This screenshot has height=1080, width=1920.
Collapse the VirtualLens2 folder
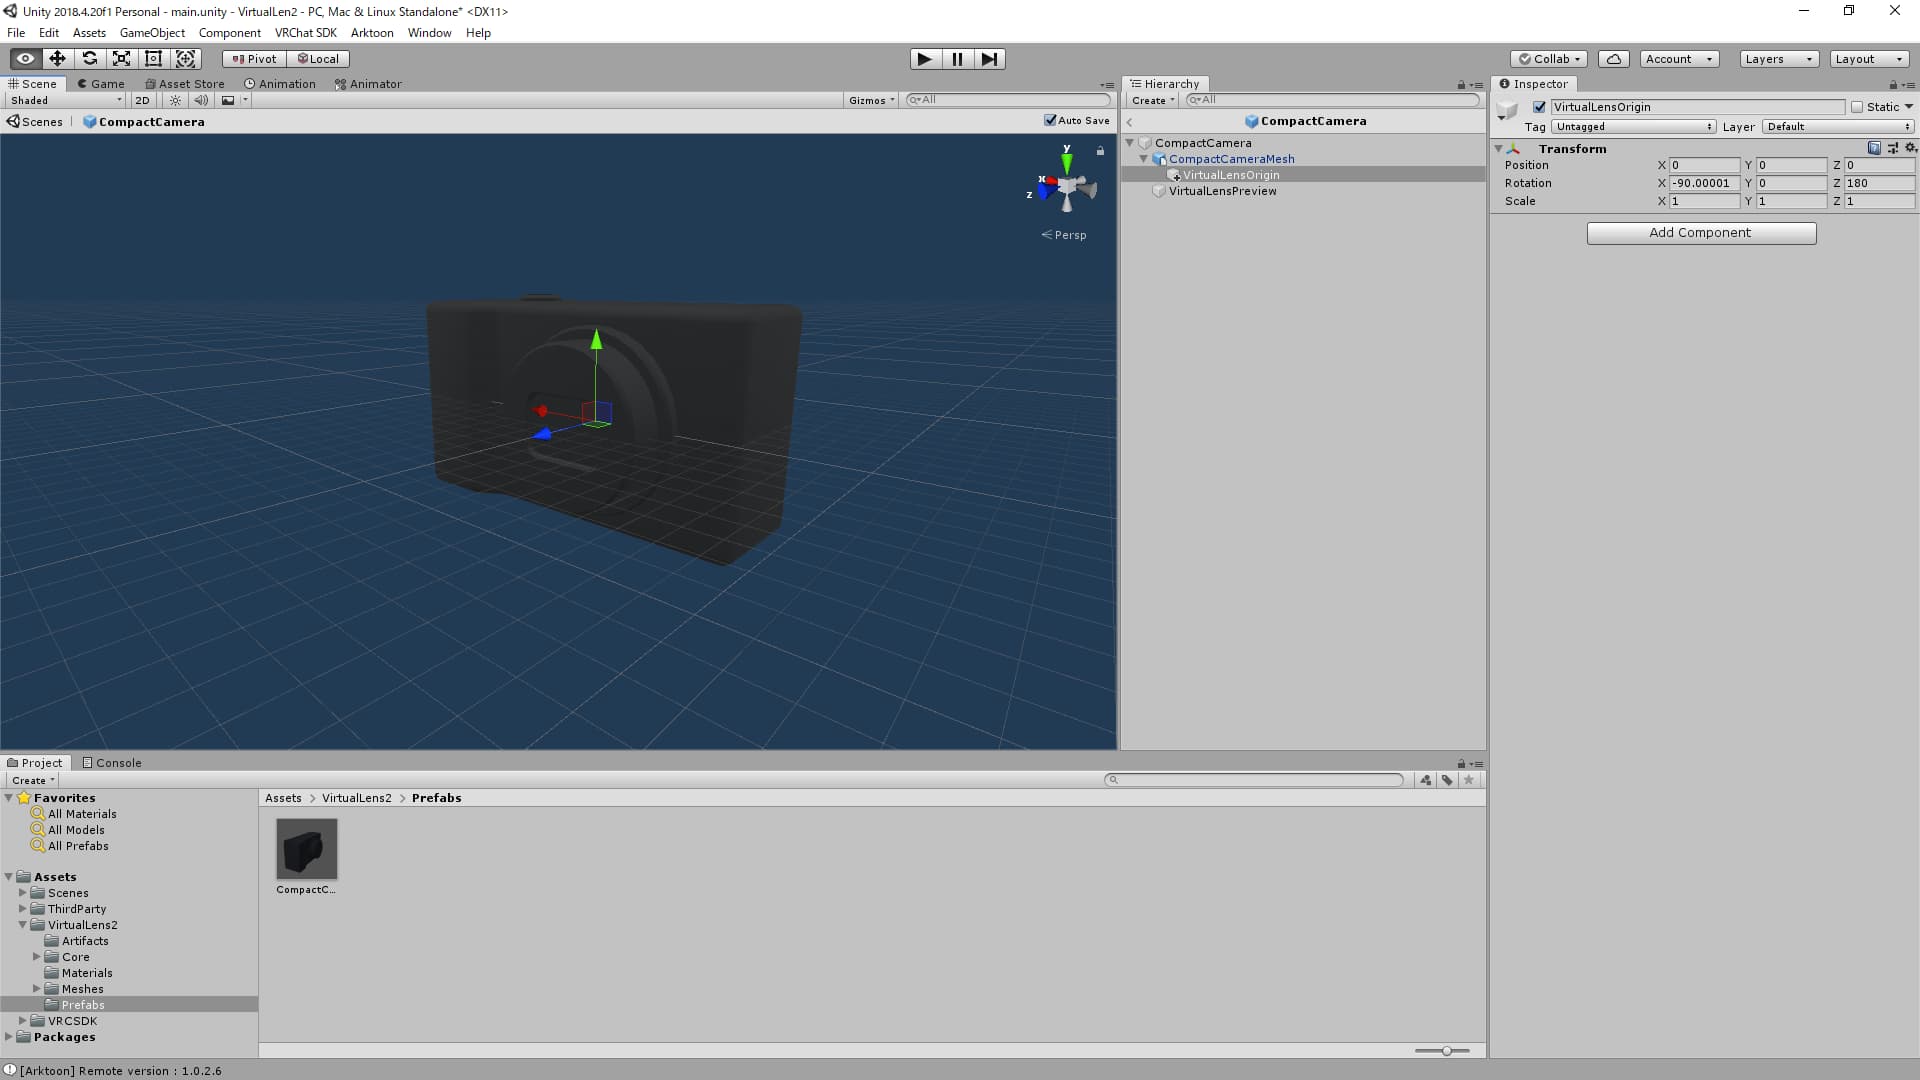(x=23, y=925)
